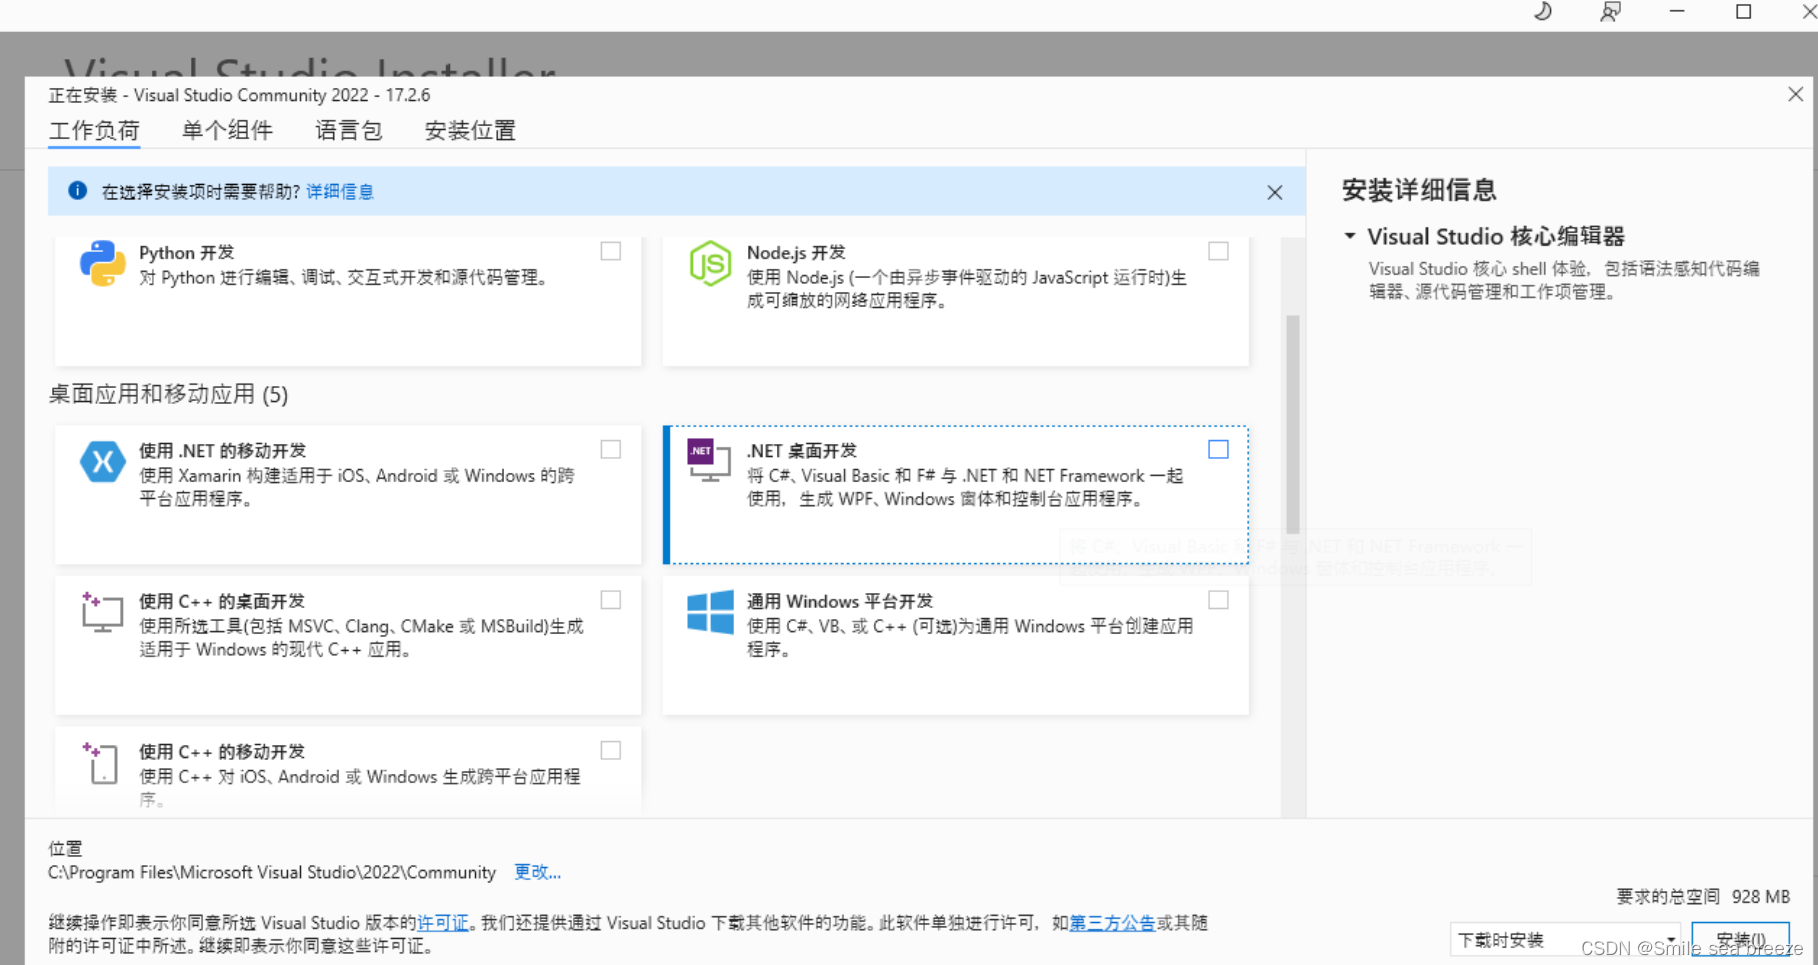The width and height of the screenshot is (1818, 965).
Task: Click the Python development workload icon
Action: click(102, 264)
